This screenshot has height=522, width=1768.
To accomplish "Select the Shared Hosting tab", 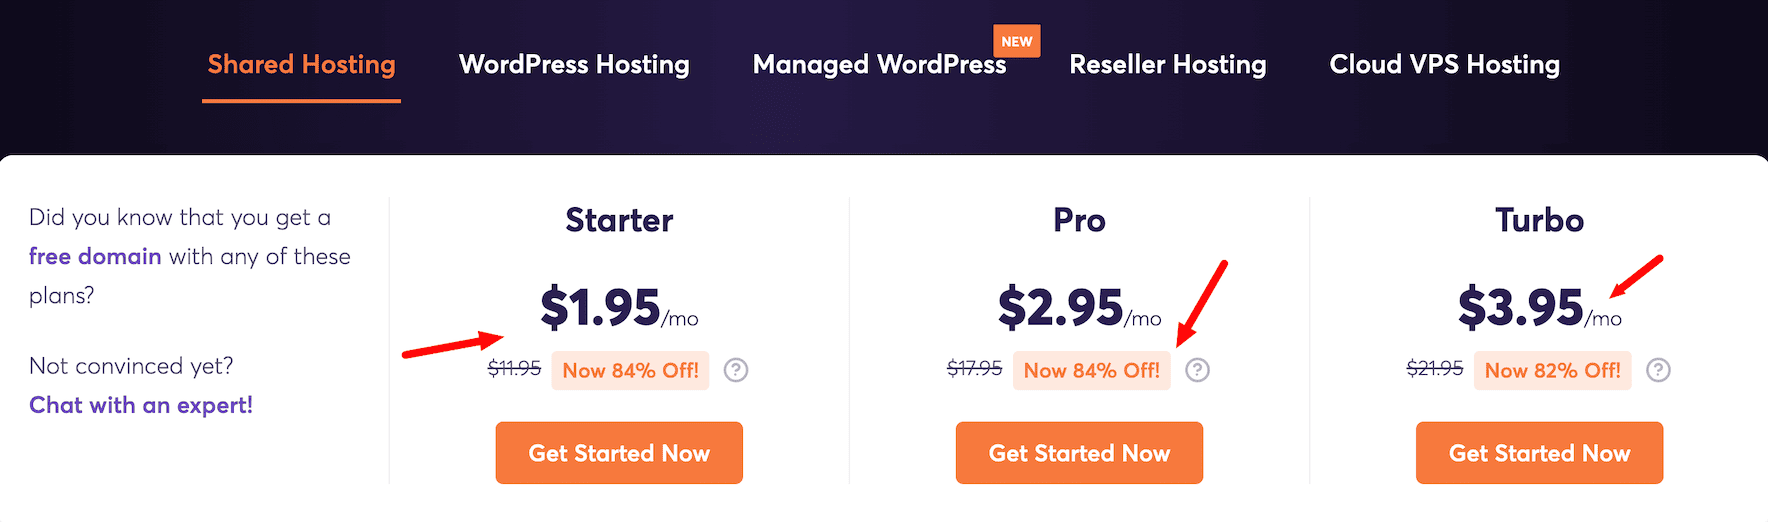I will 301,65.
